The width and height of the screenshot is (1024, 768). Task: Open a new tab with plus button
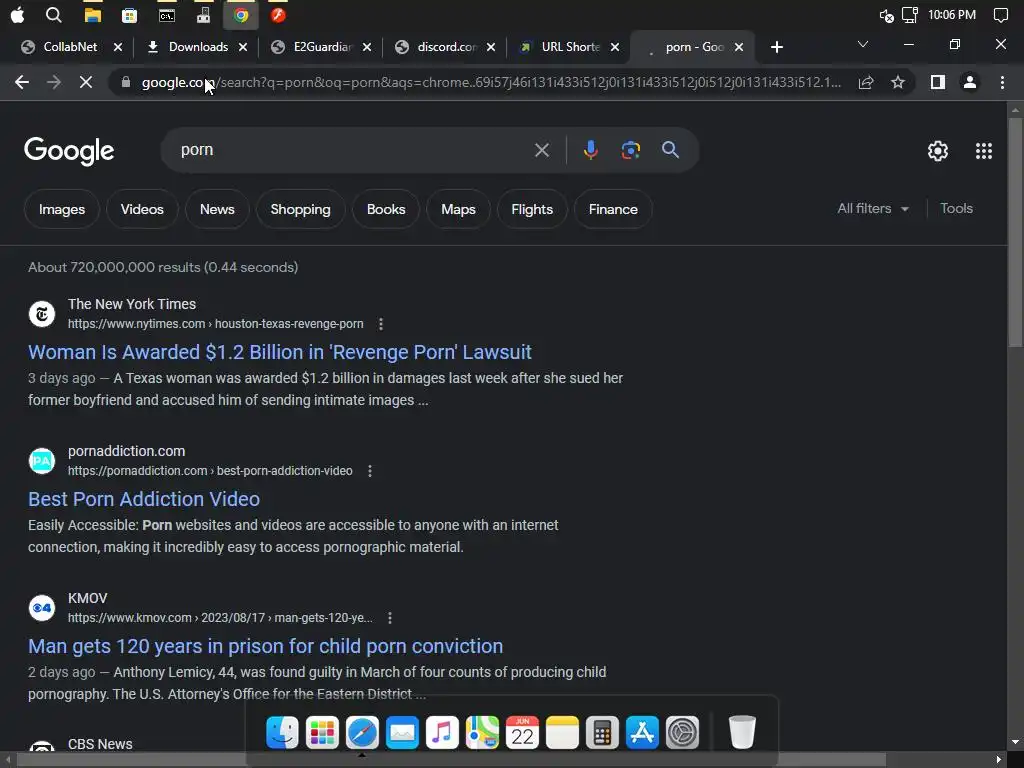pos(776,47)
